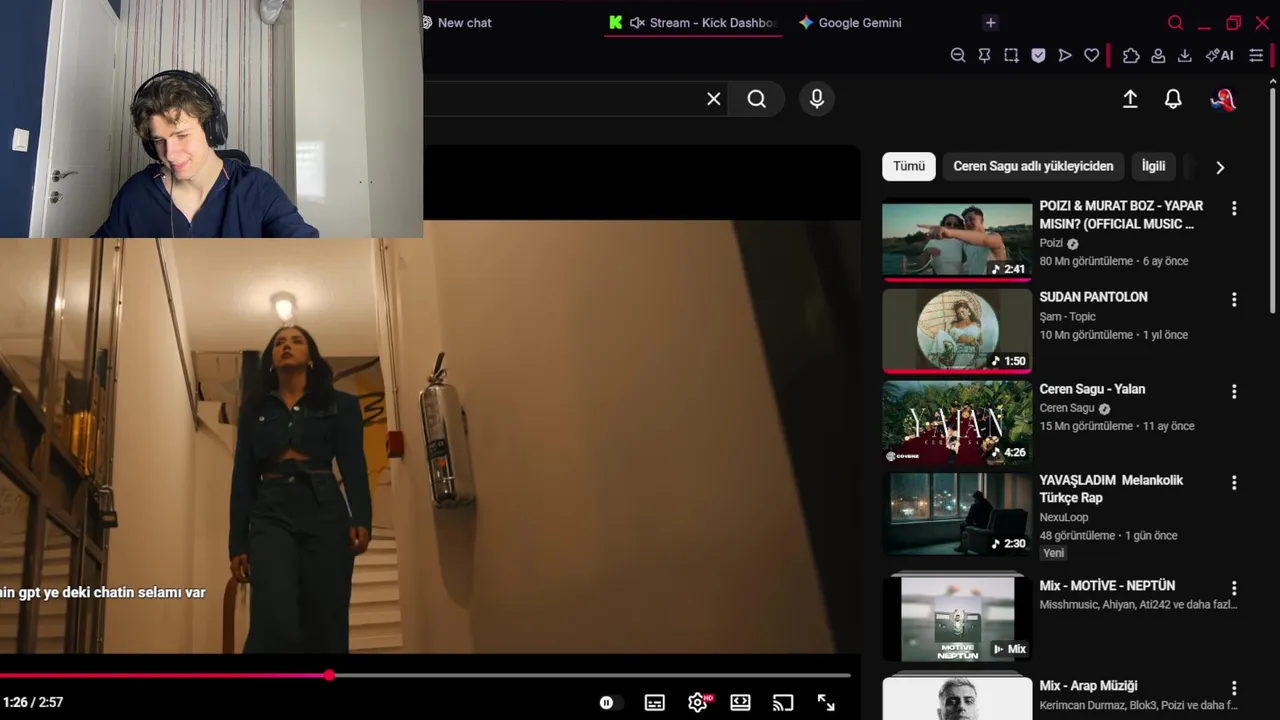The image size is (1280, 720).
Task: Open YouTube notifications bell
Action: 1173,99
